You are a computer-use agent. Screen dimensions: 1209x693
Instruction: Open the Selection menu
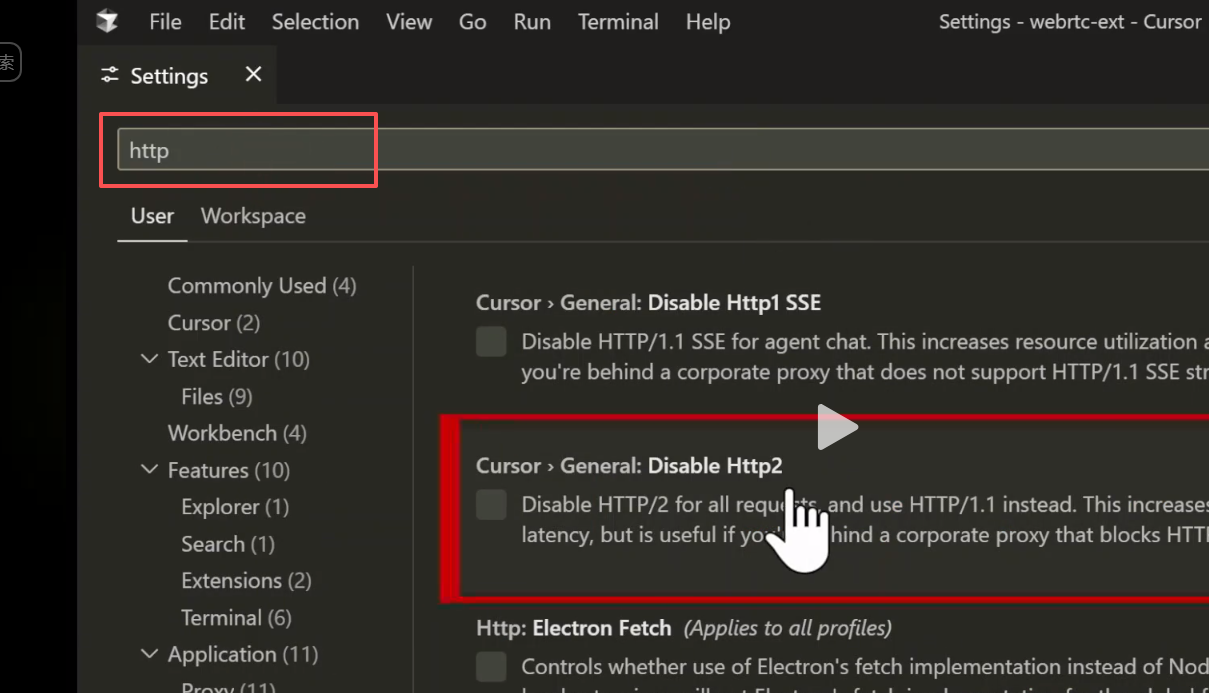(x=315, y=22)
